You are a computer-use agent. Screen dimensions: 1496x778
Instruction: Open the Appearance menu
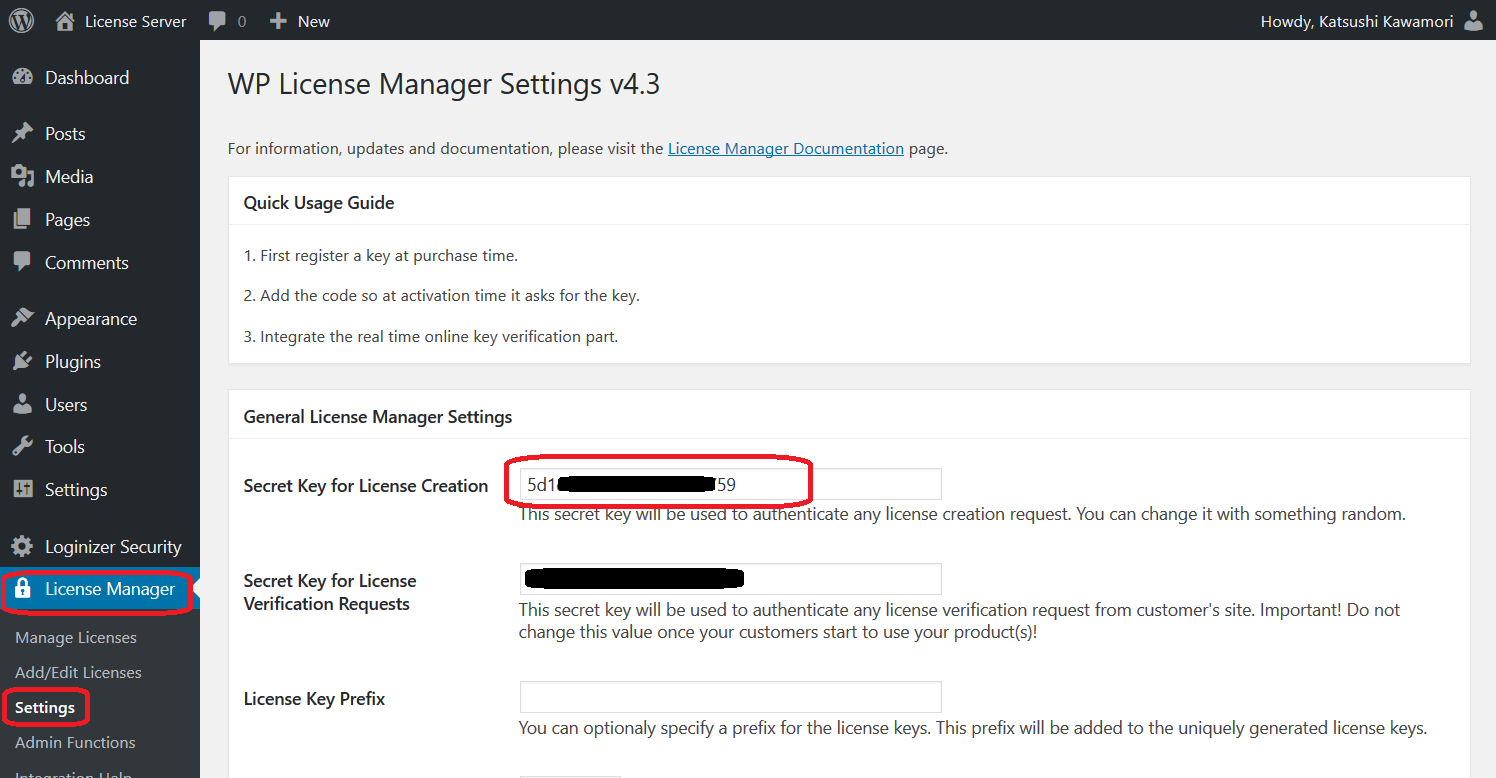click(90, 319)
